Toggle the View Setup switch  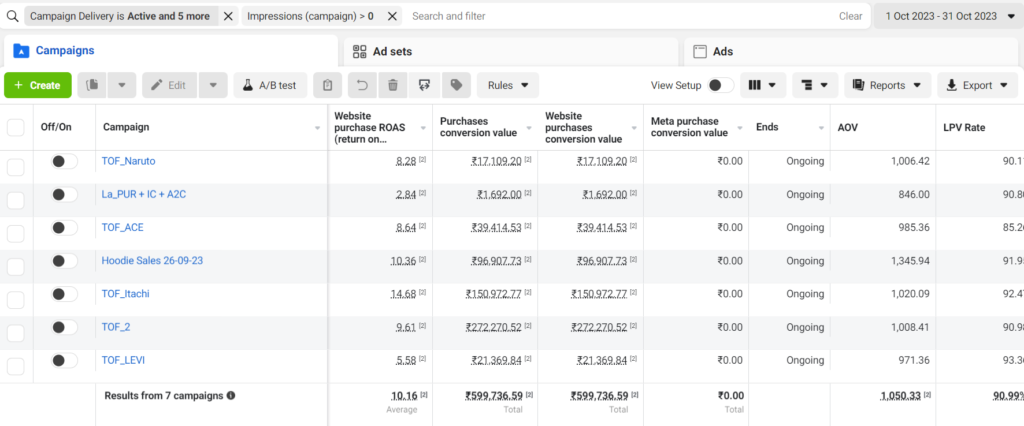click(x=721, y=85)
